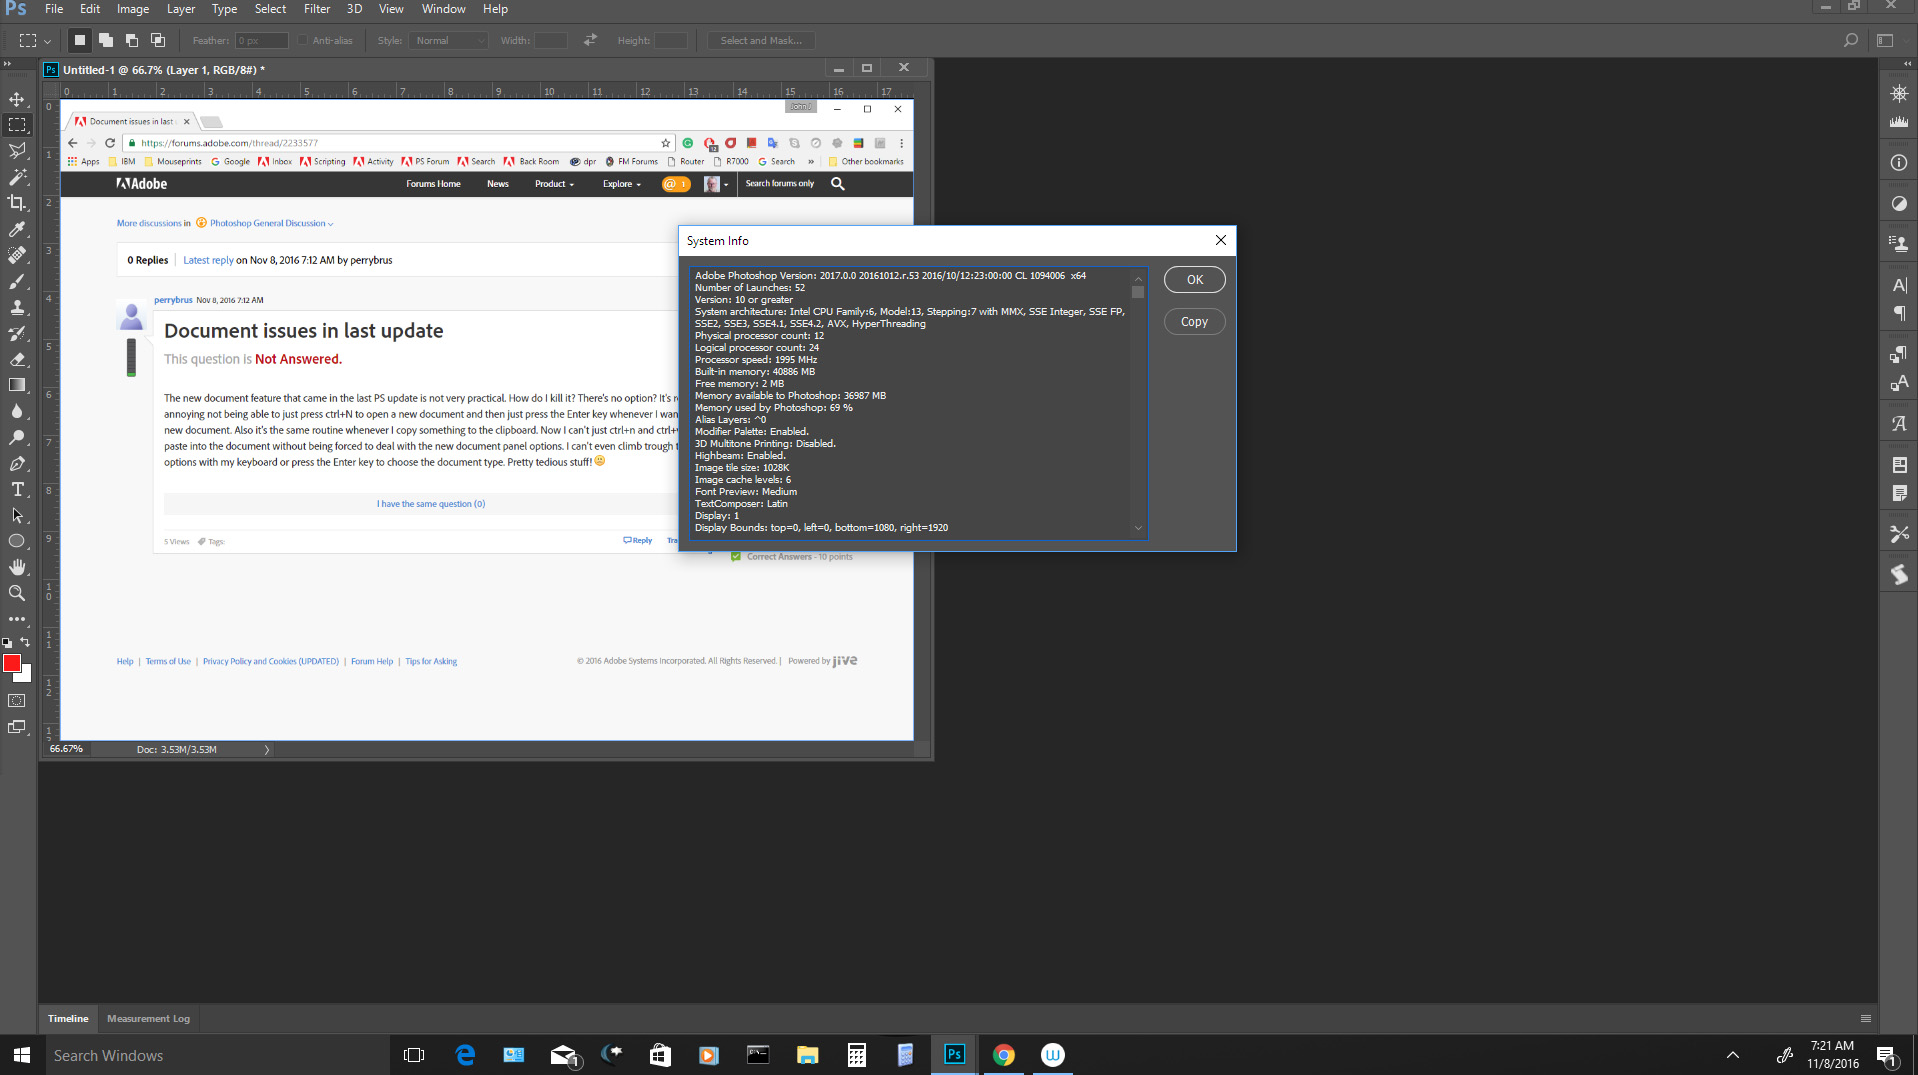Select the Horizontal Type tool
This screenshot has width=1918, height=1075.
[17, 489]
